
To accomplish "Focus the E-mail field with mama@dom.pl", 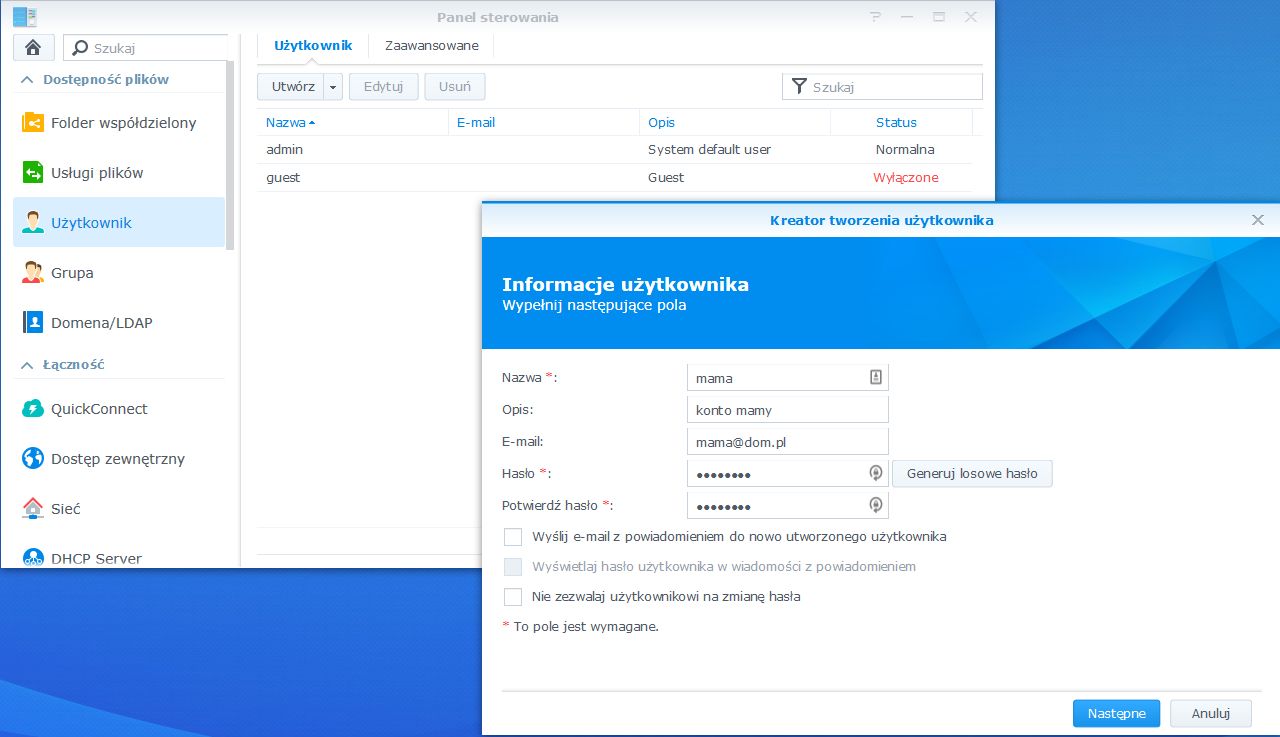I will pos(788,442).
